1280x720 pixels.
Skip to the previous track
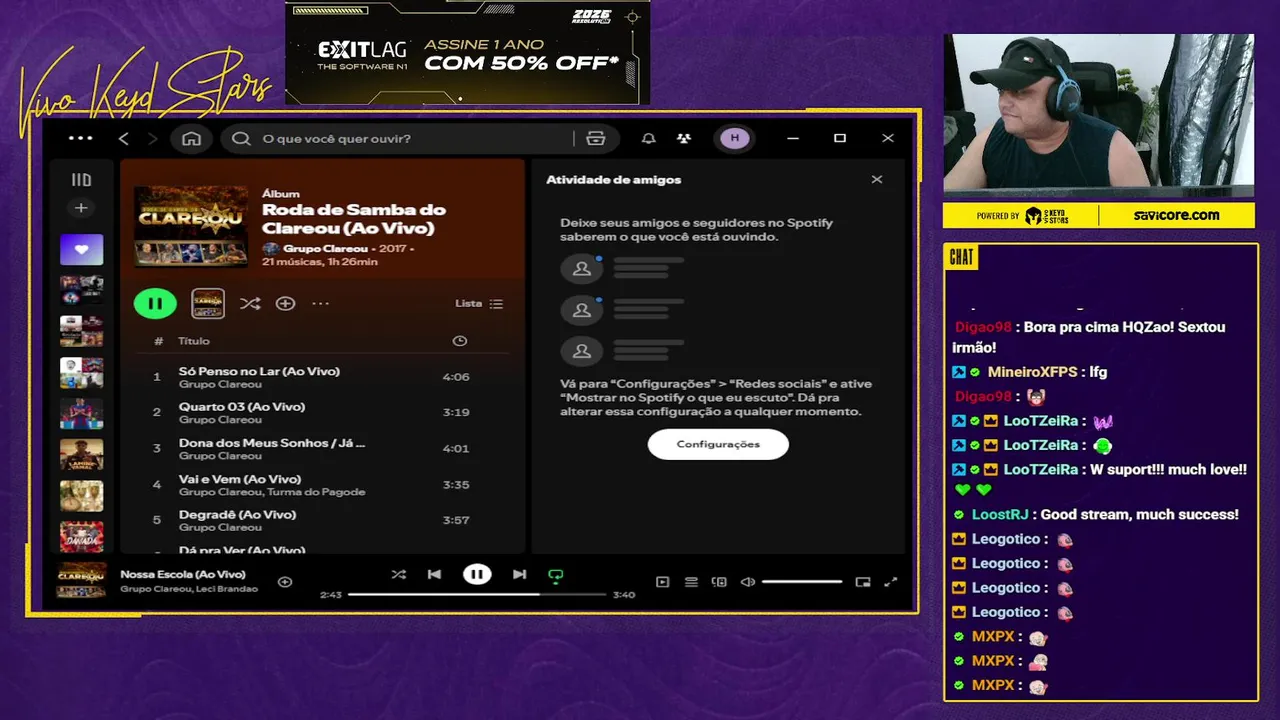click(x=434, y=574)
